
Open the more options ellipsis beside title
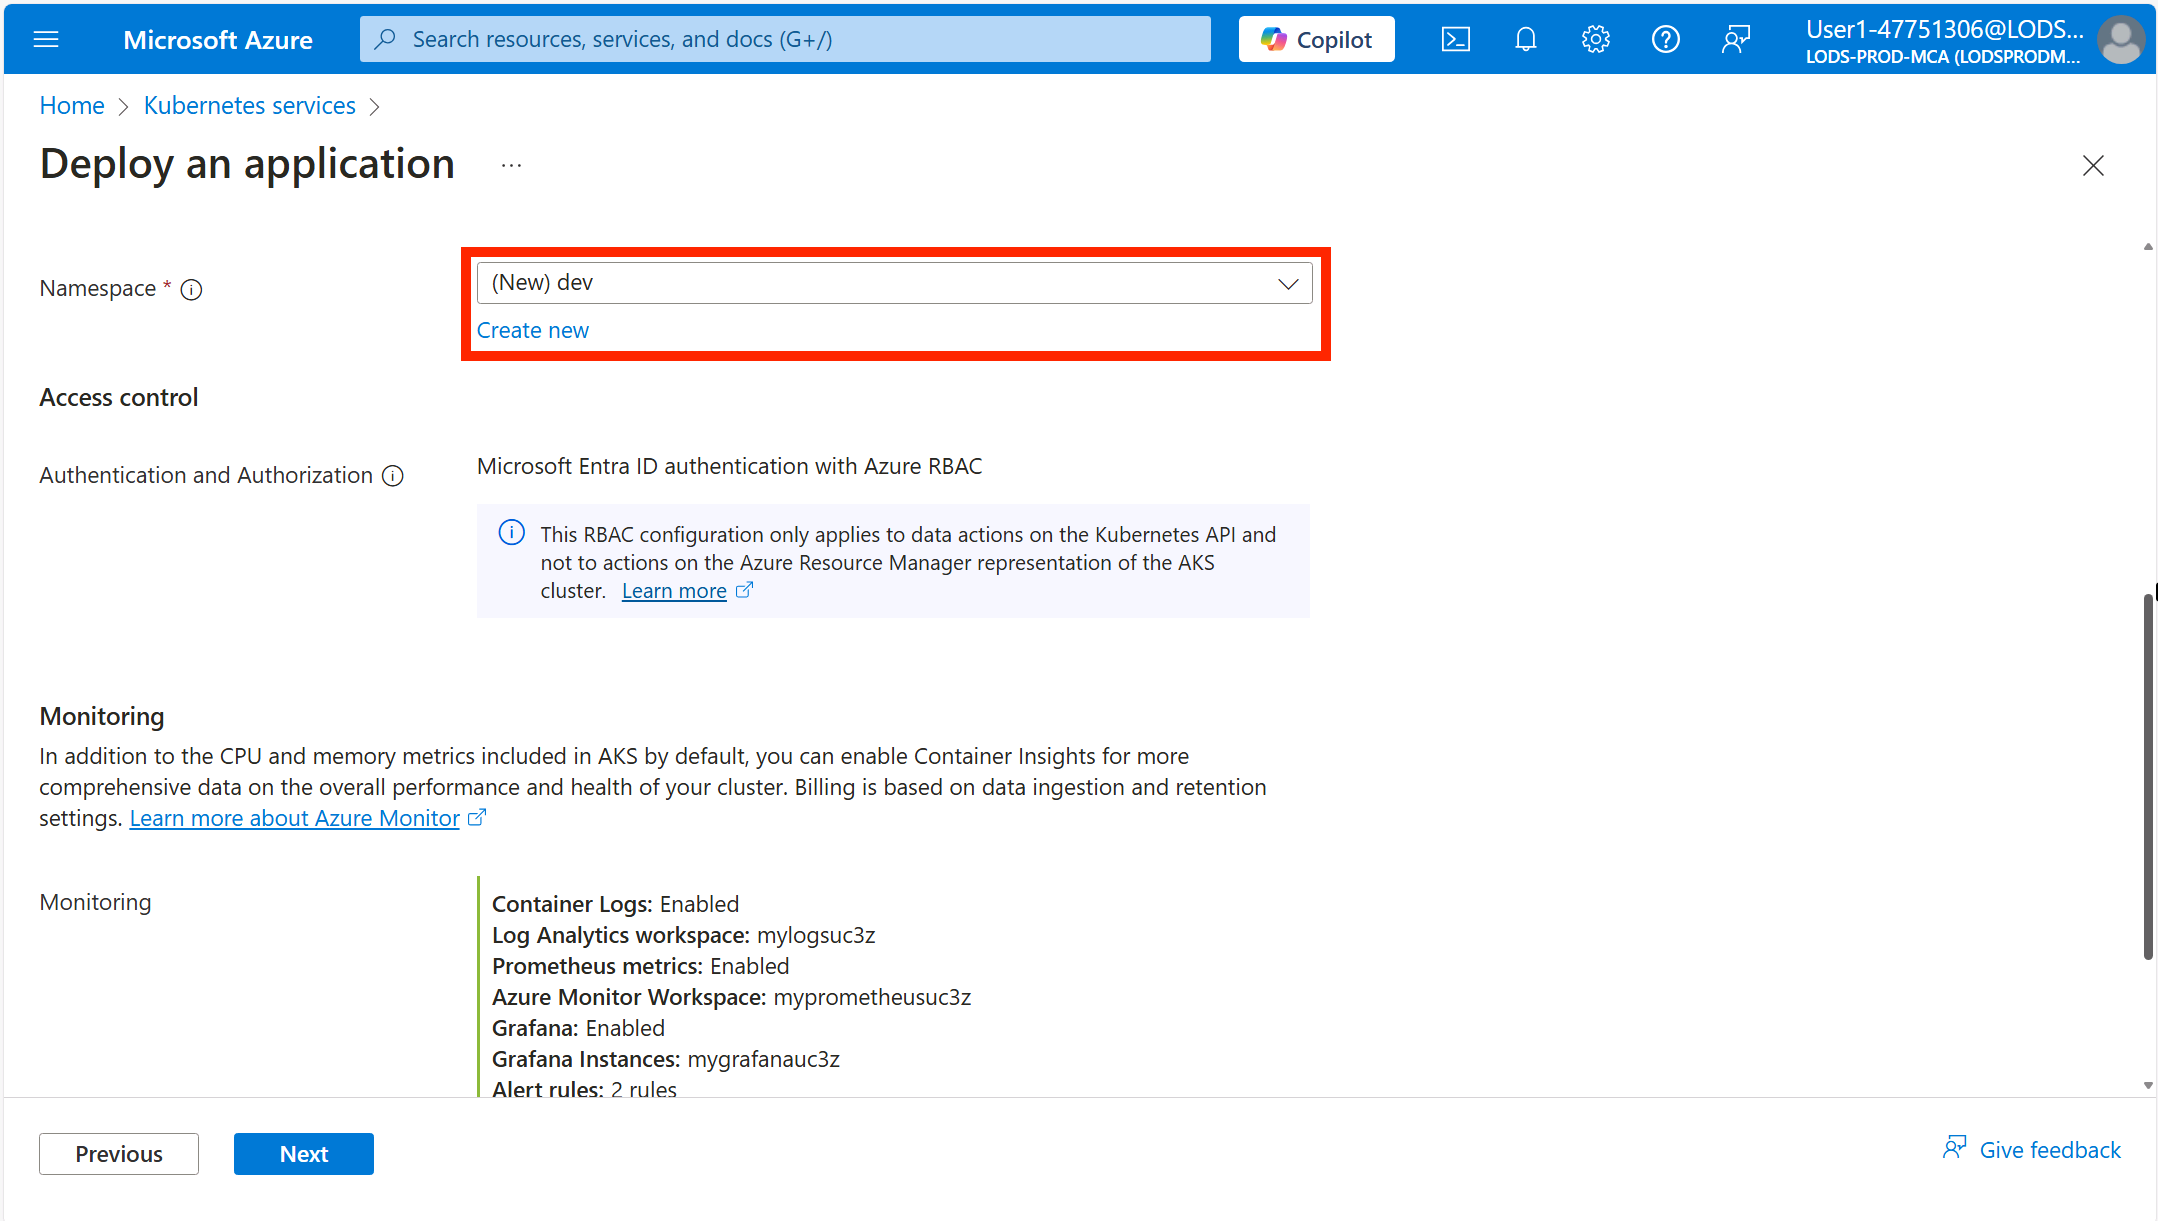coord(512,165)
